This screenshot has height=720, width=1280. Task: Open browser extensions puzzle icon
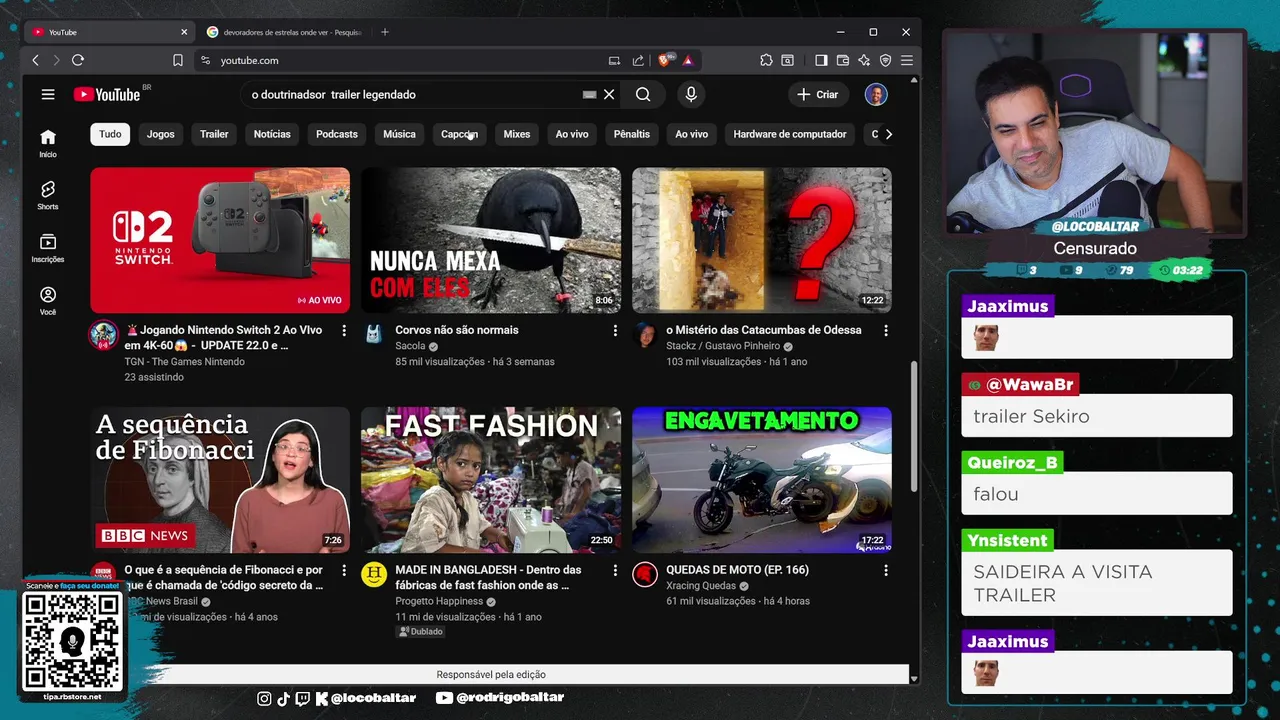coord(766,60)
